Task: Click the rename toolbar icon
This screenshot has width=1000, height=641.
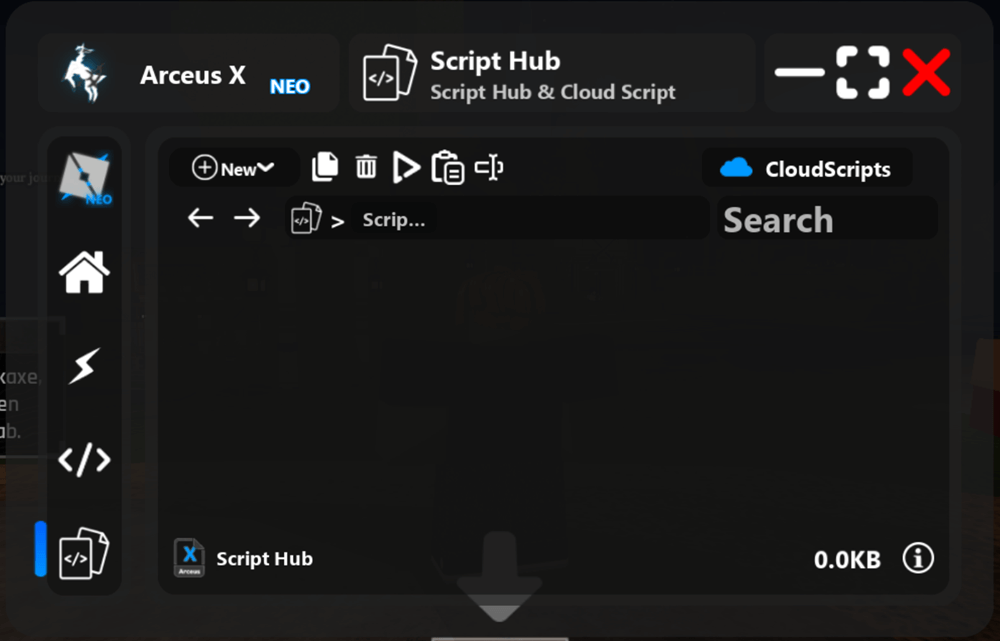Action: [x=489, y=167]
